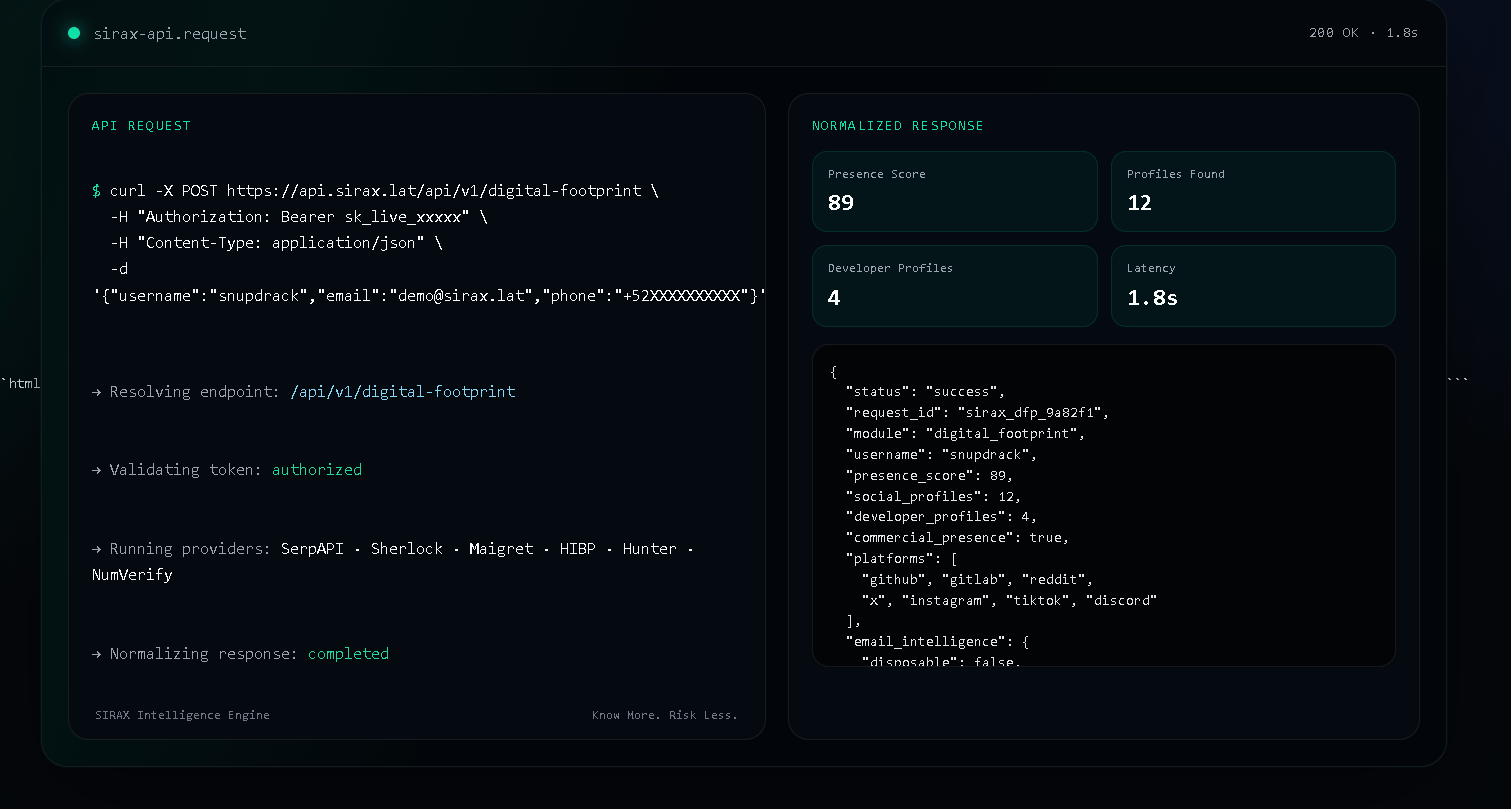The image size is (1511, 809).
Task: Click the /api/v1/digital-footprint endpoint link
Action: [x=403, y=392]
